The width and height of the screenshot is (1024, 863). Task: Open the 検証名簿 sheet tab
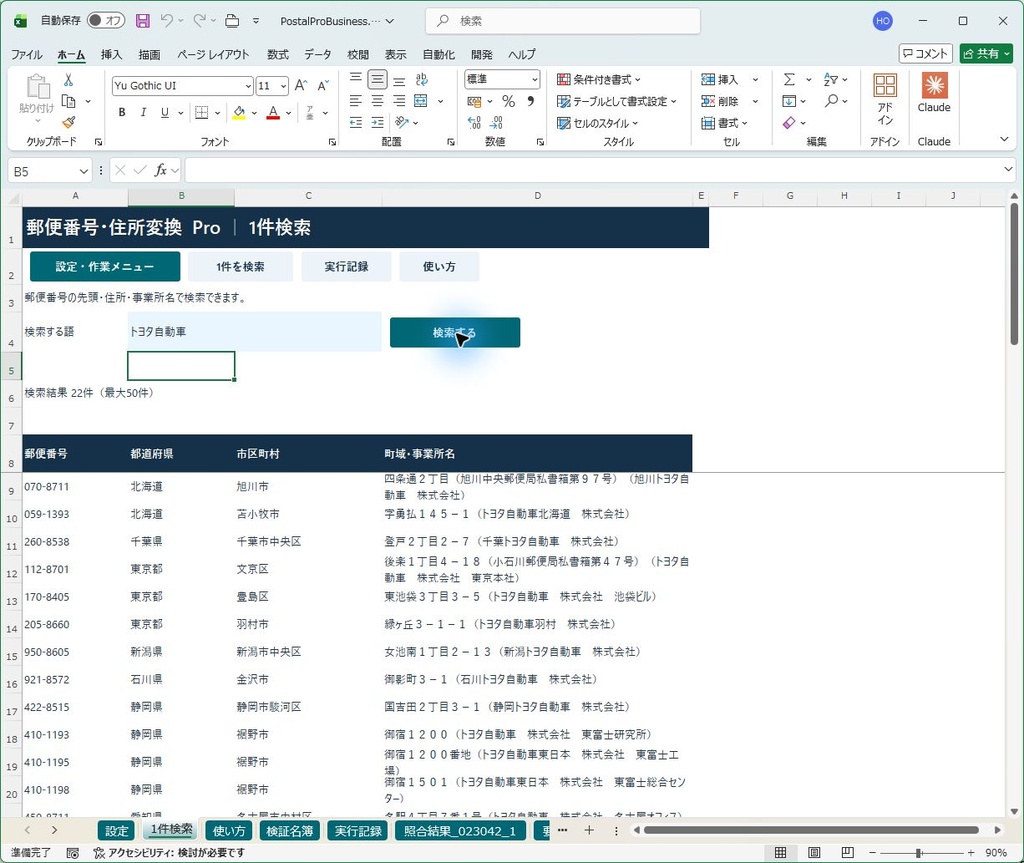click(289, 831)
